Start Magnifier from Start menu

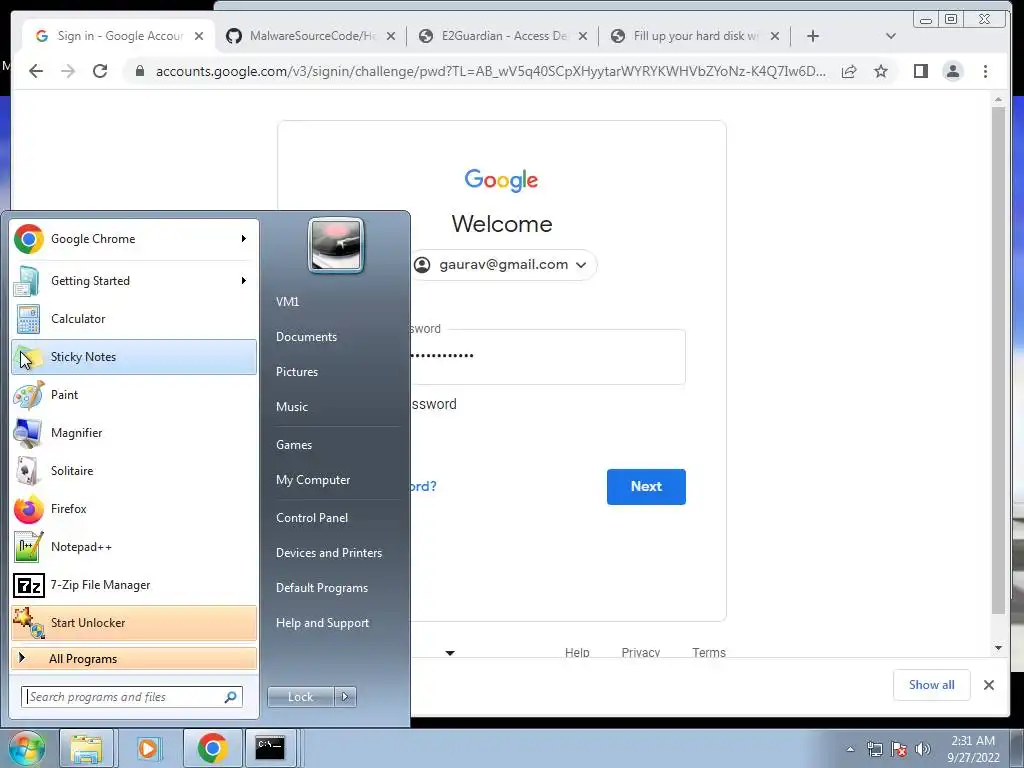(133, 432)
